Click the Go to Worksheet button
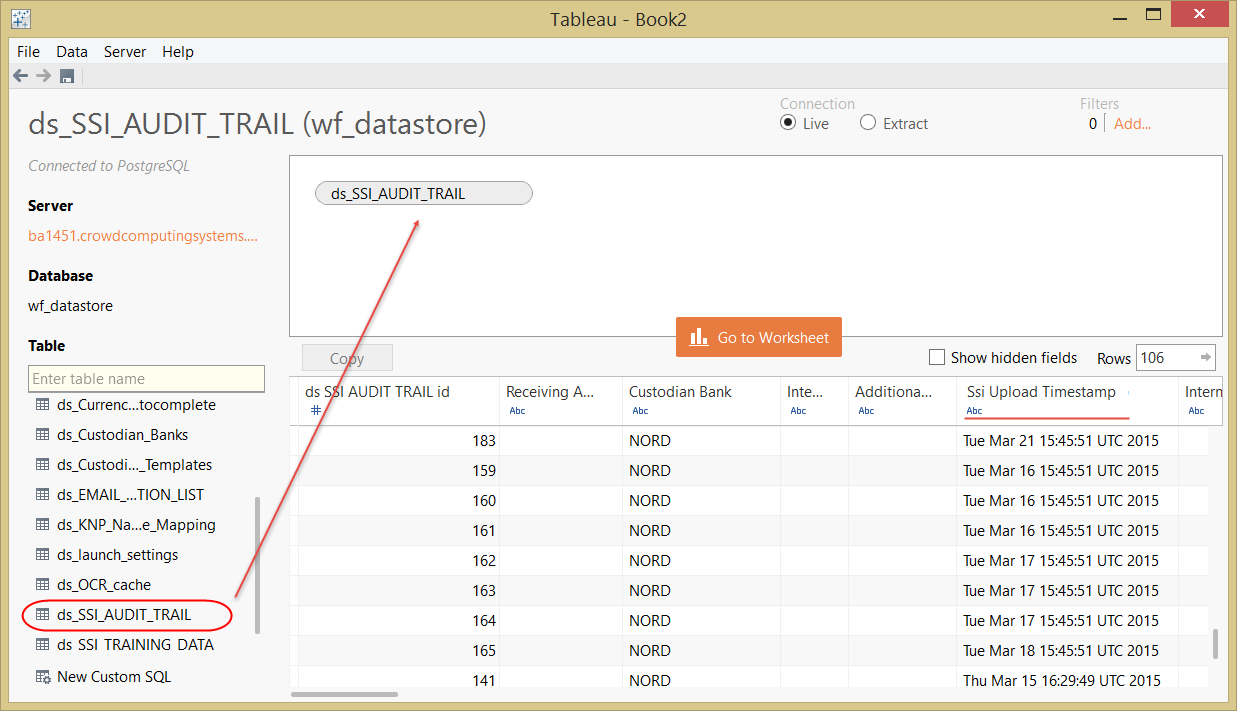1237x711 pixels. 759,337
